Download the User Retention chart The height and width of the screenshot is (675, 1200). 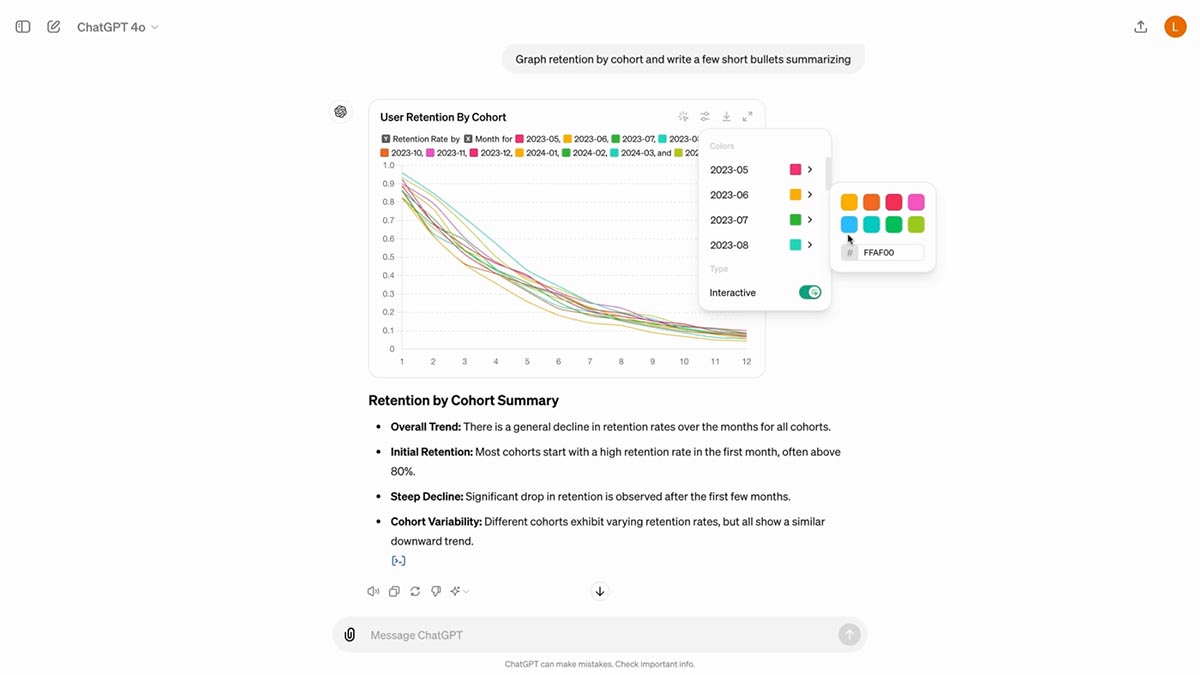(x=726, y=117)
